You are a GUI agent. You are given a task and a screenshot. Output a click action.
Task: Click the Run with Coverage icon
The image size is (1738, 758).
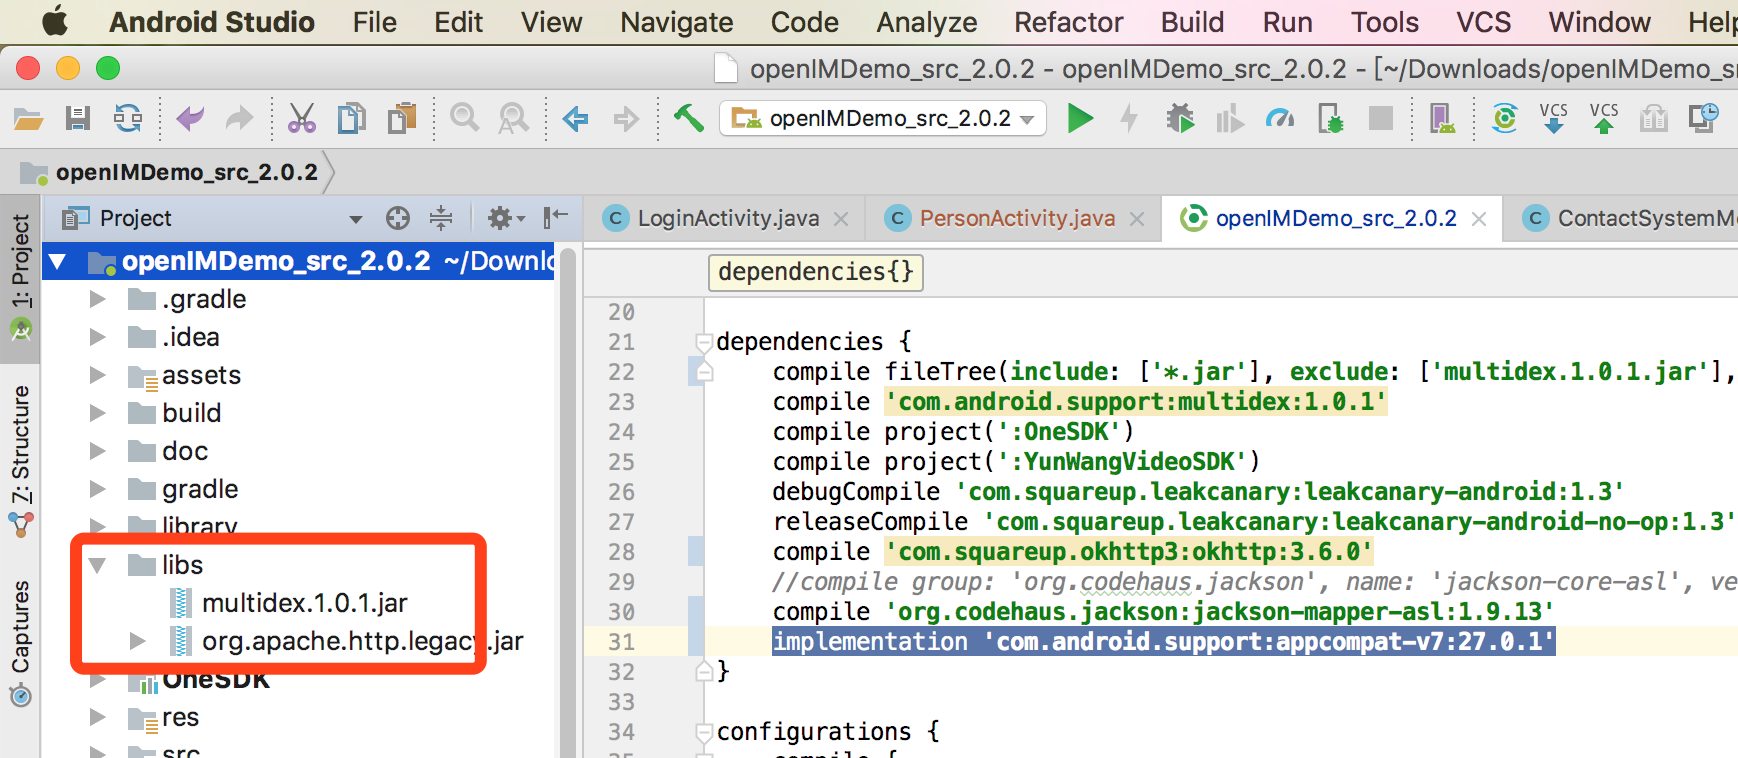pos(1229,119)
